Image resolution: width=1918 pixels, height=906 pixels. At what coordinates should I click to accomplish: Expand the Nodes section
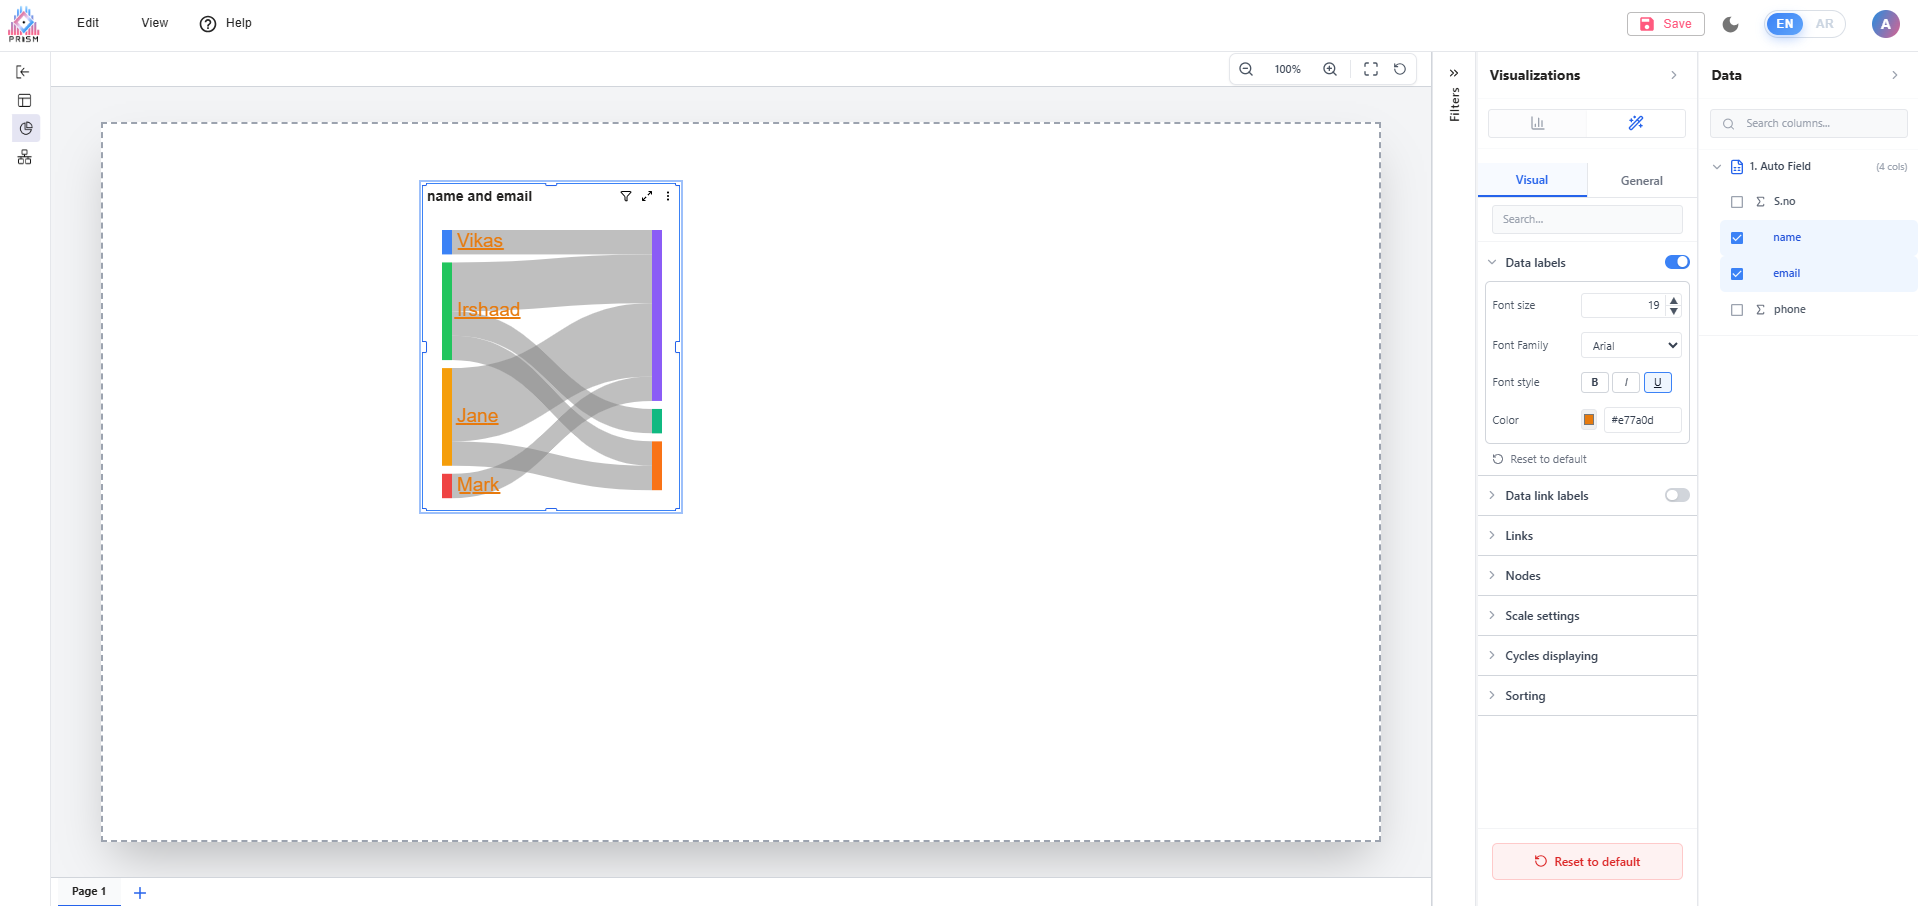coord(1523,576)
